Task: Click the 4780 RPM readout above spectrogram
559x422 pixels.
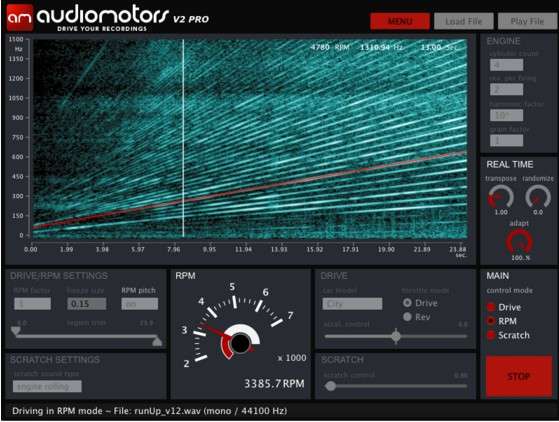Action: coord(330,47)
